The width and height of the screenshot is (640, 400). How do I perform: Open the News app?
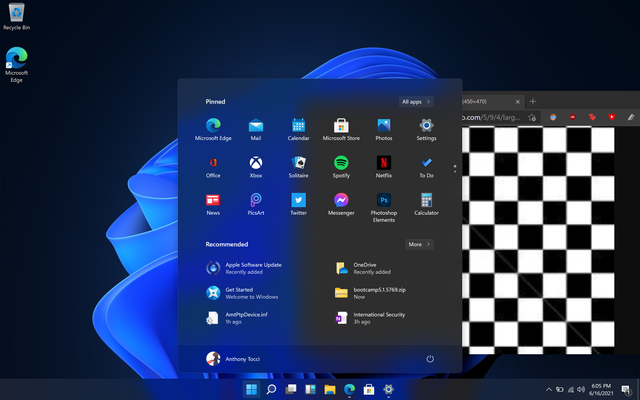click(213, 204)
